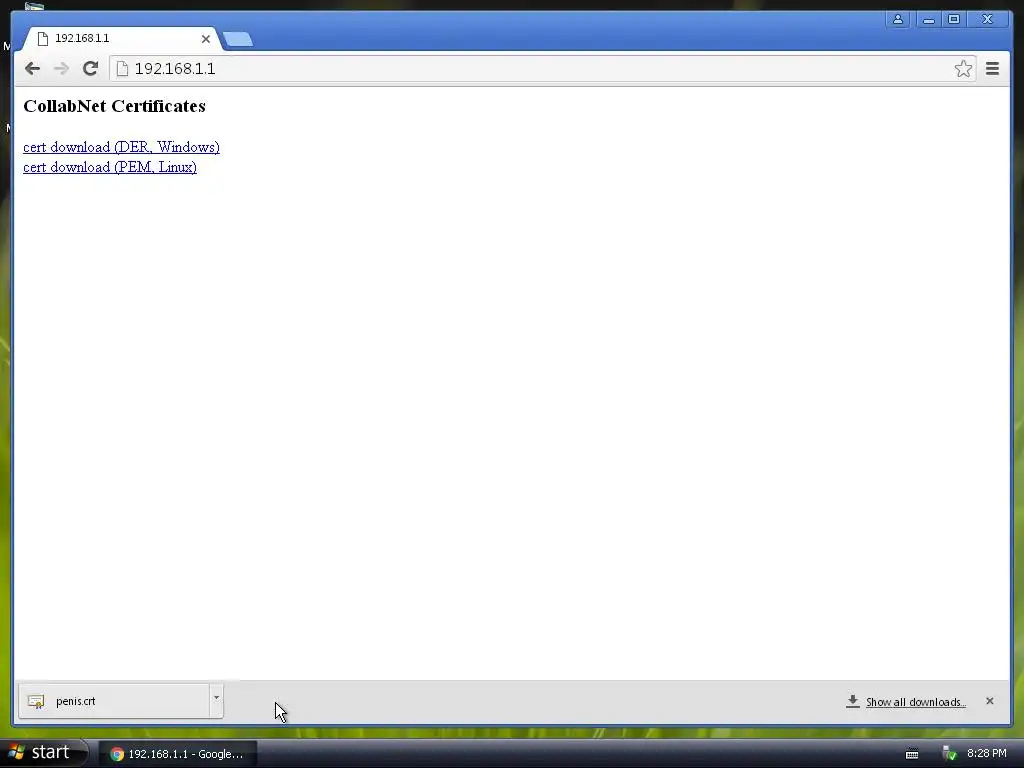
Task: Select the 192.168.1.1 tab
Action: (x=121, y=39)
